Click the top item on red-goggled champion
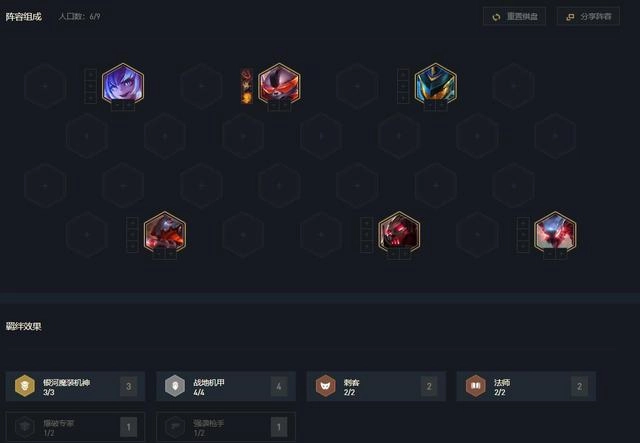640x443 pixels. tap(247, 74)
